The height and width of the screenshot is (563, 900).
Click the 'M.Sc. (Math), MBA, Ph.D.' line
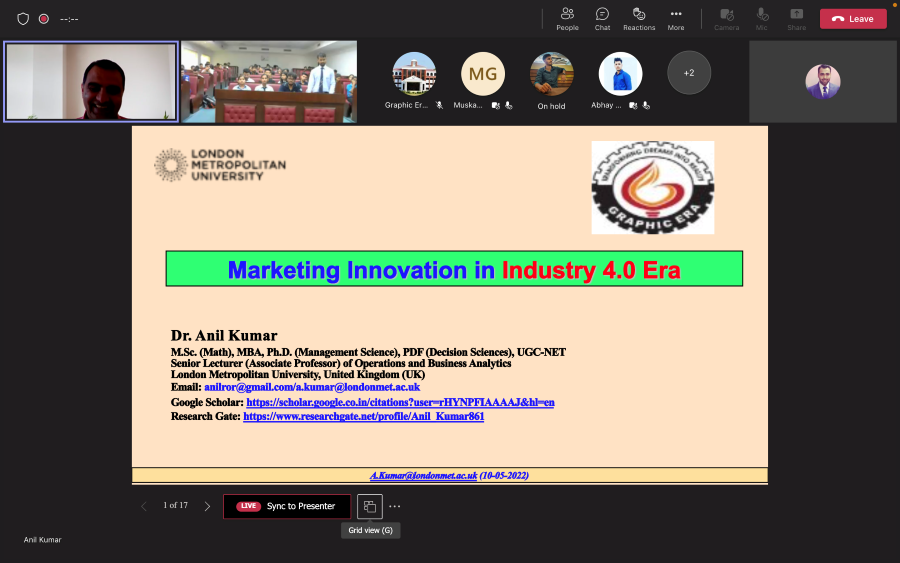tap(368, 352)
